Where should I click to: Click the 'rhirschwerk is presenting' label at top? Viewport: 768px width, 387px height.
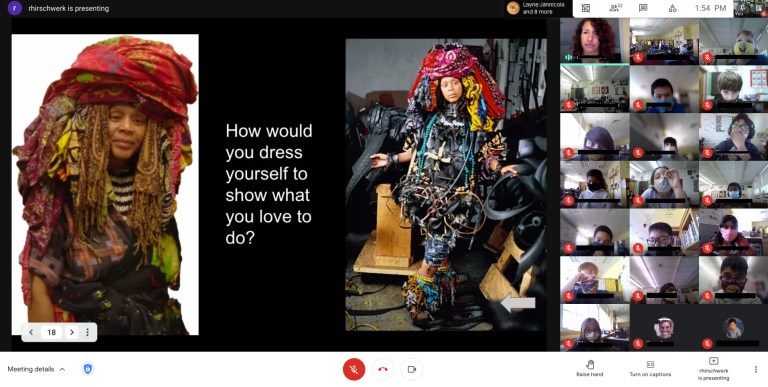[69, 8]
